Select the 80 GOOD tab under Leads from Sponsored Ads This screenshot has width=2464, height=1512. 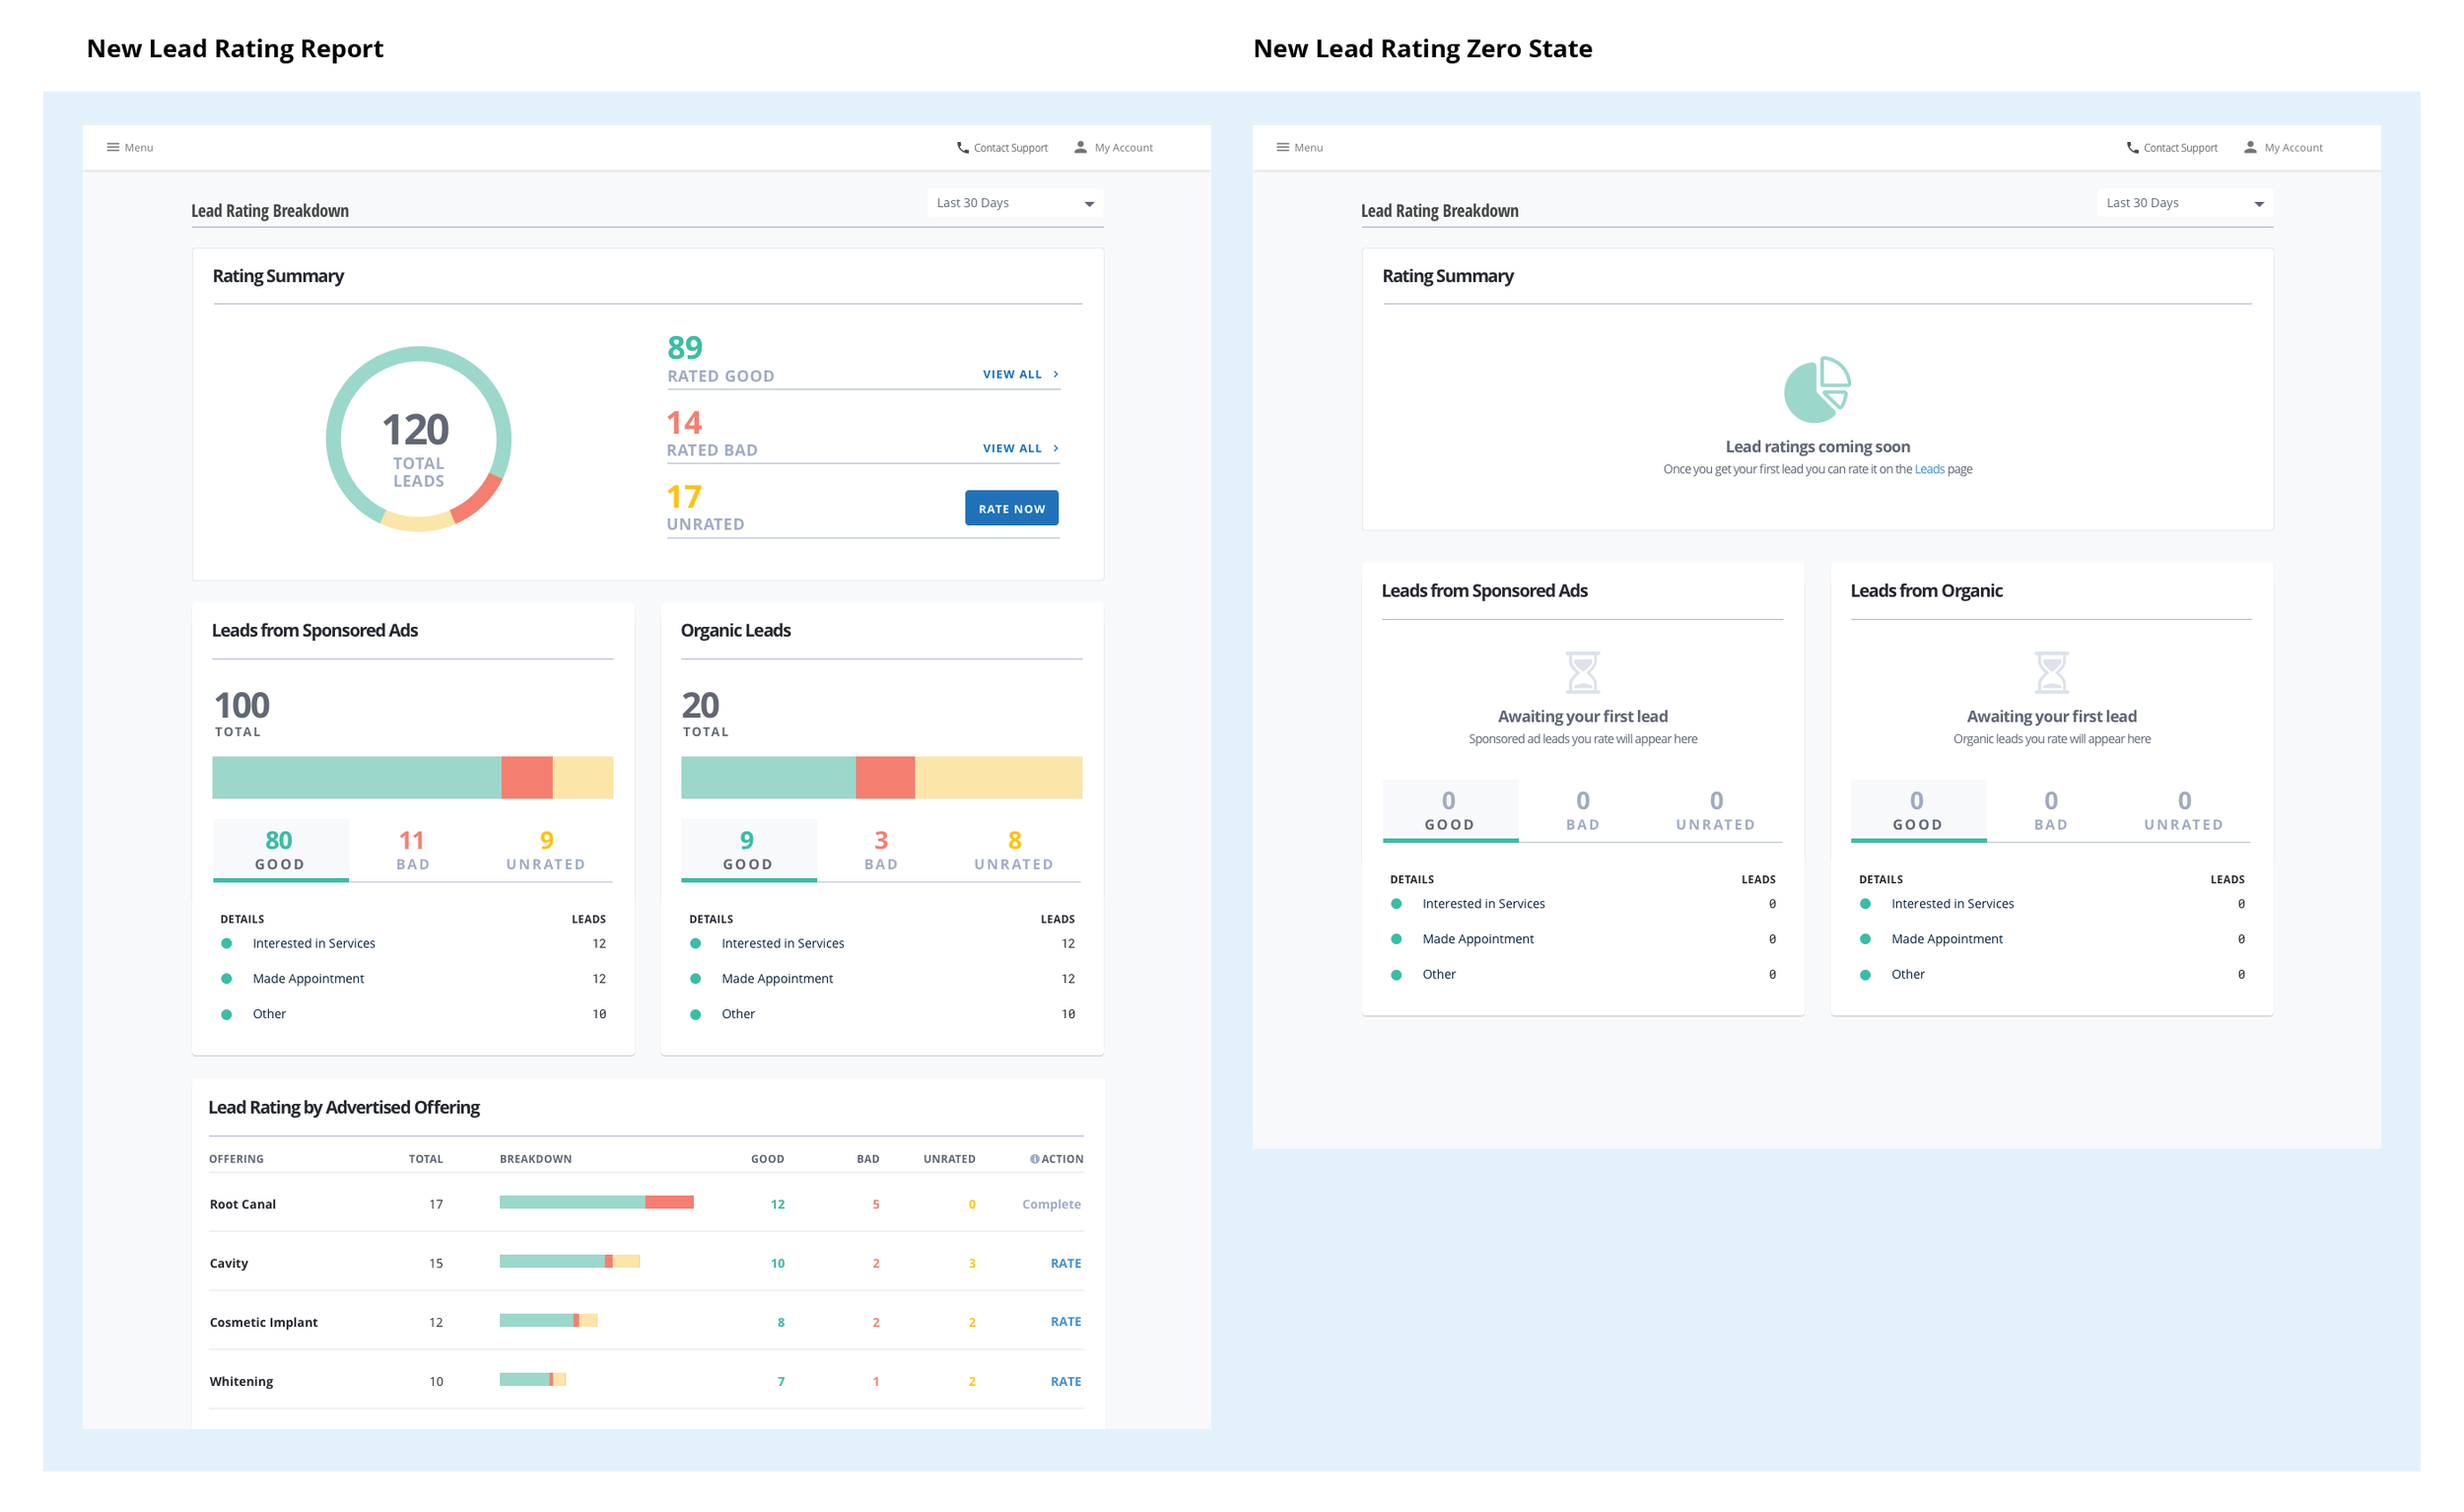(280, 850)
